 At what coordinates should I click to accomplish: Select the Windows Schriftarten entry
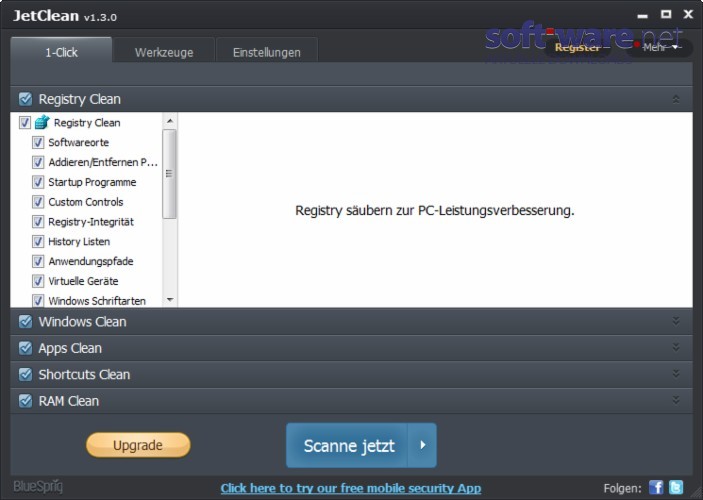(x=97, y=300)
